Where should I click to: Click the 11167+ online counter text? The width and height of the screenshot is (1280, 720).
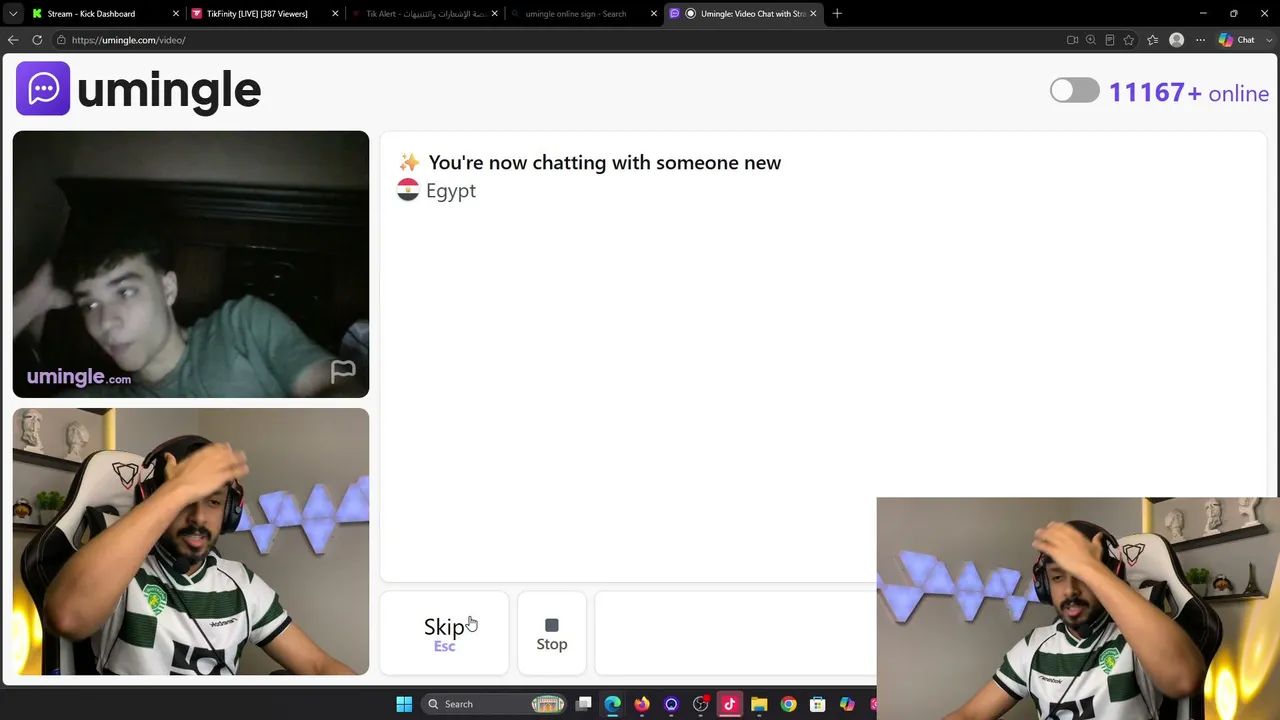pos(1189,93)
